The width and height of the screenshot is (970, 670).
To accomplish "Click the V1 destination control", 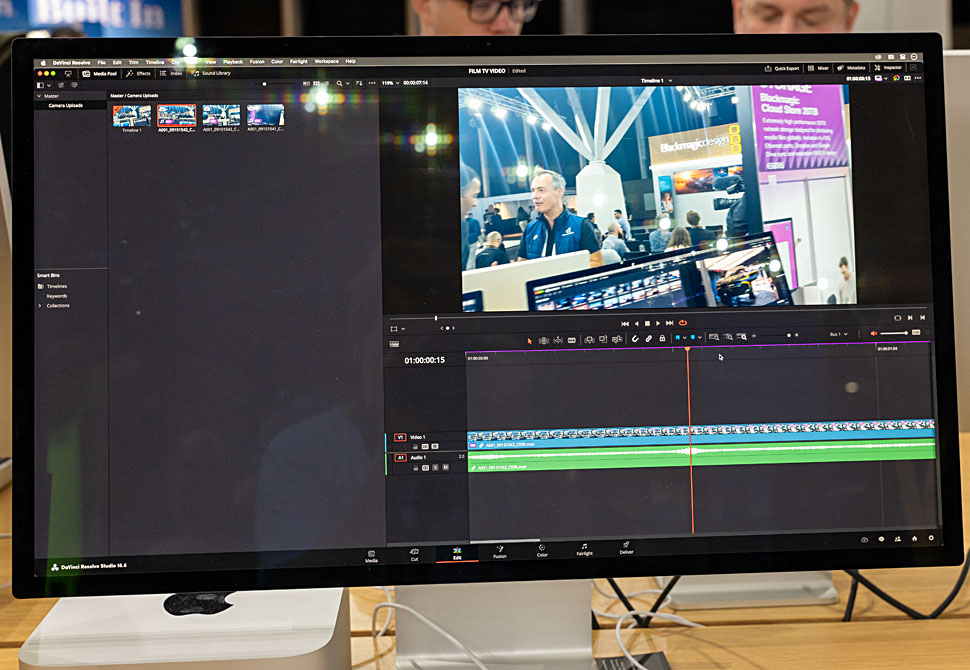I will (400, 437).
